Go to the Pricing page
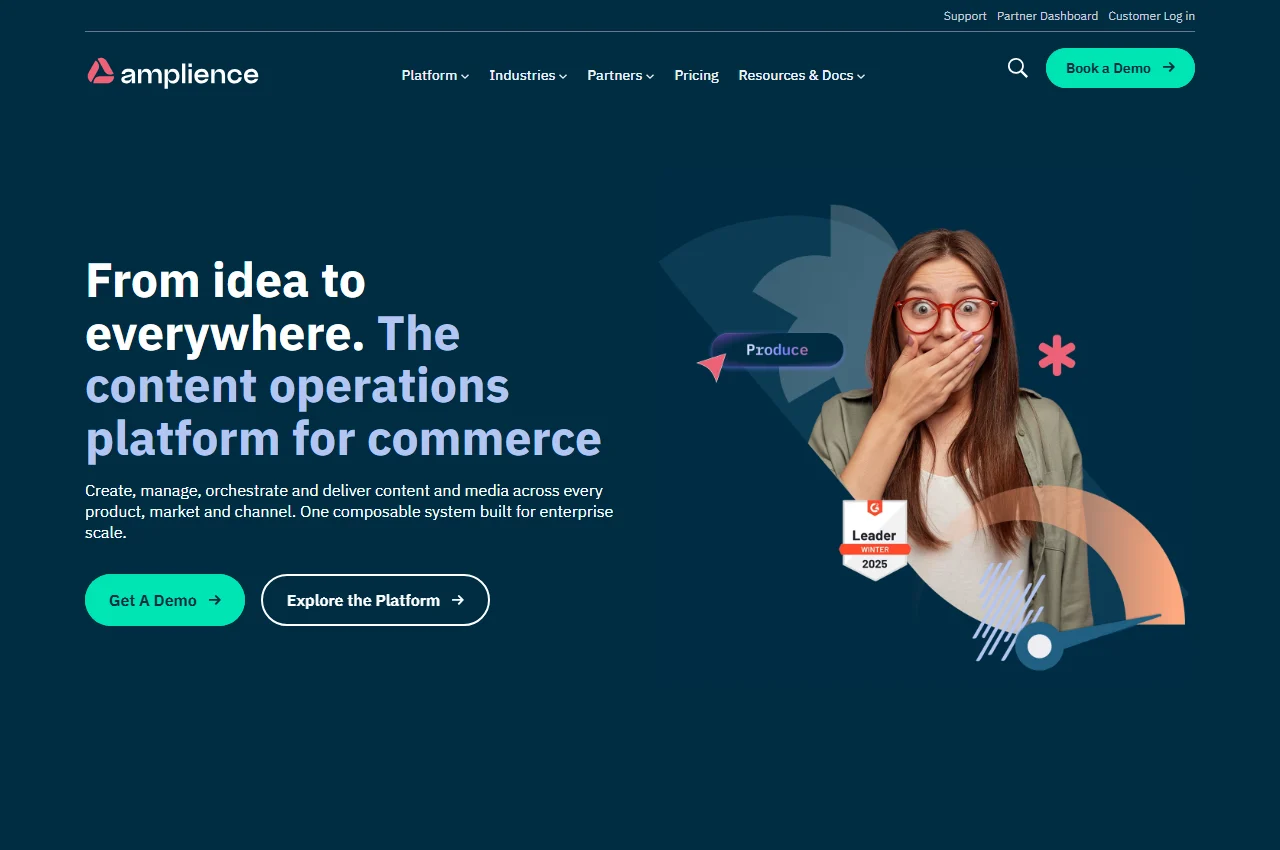 point(697,75)
